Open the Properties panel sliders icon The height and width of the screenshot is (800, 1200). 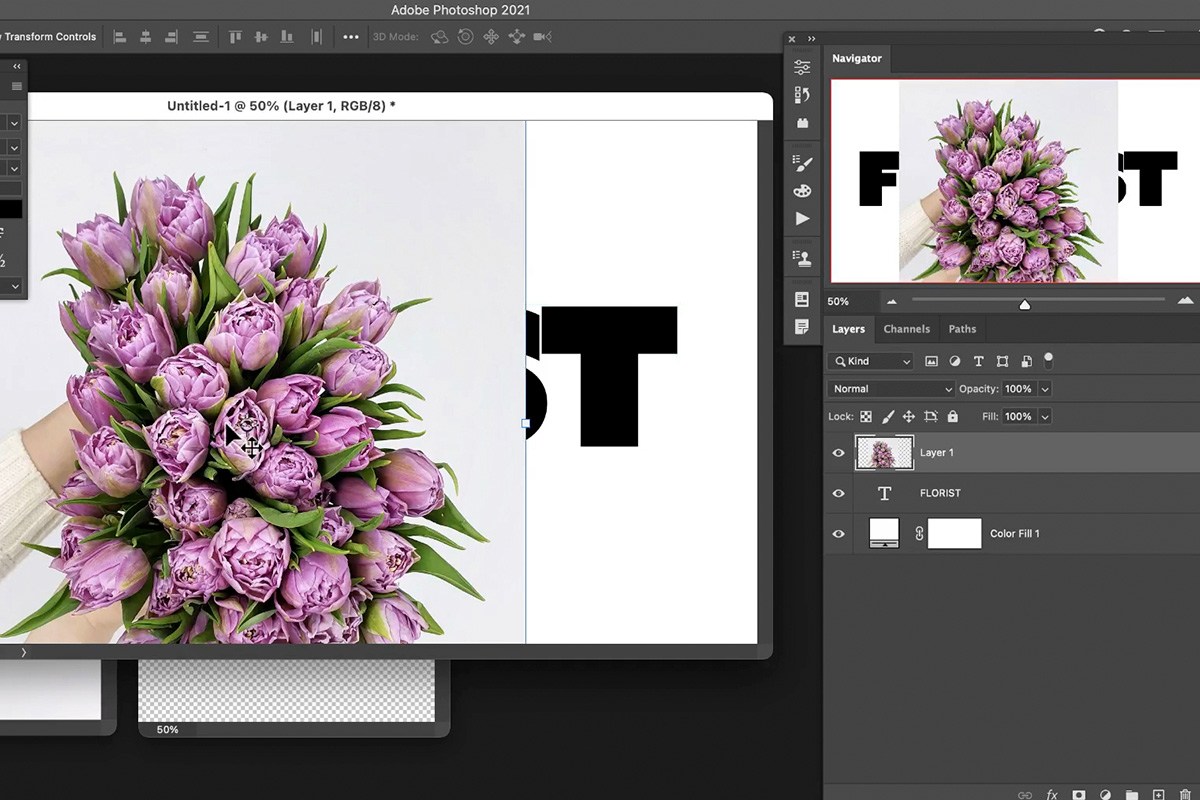pyautogui.click(x=802, y=67)
